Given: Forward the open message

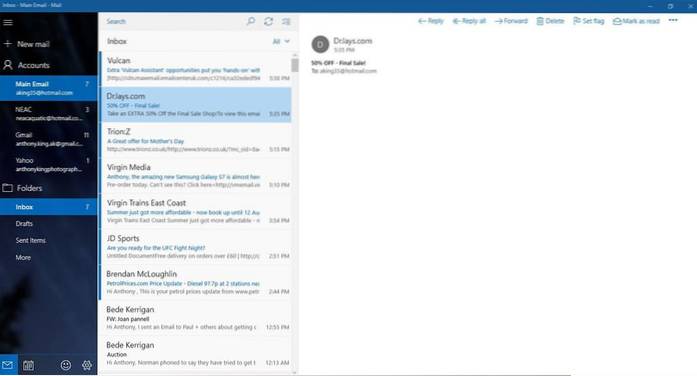Looking at the screenshot, I should (x=511, y=21).
